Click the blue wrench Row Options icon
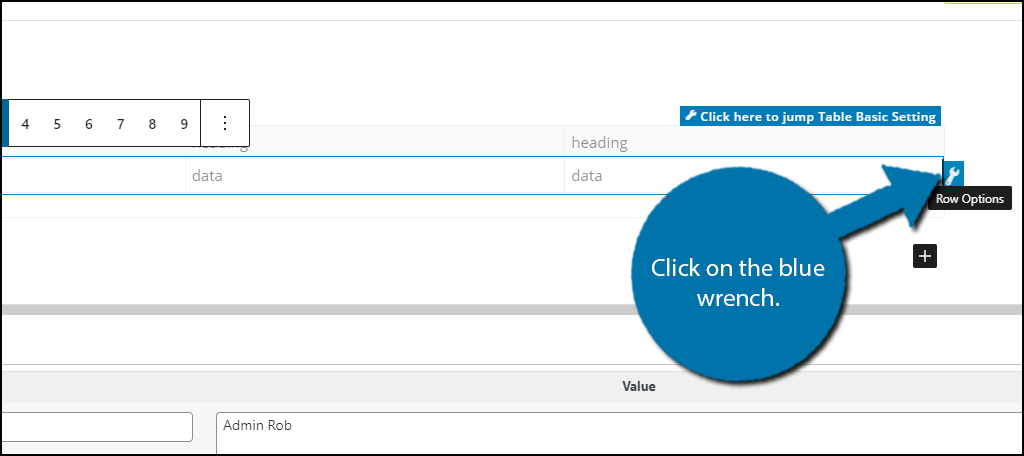The image size is (1024, 456). [x=953, y=174]
